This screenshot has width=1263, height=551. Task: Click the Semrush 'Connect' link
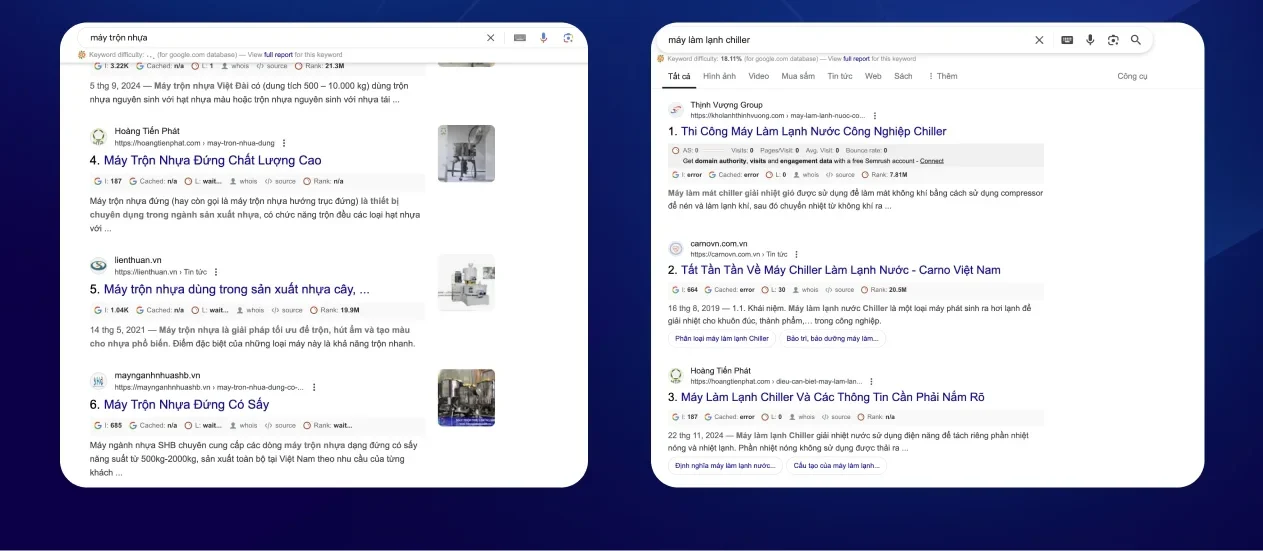pos(931,160)
